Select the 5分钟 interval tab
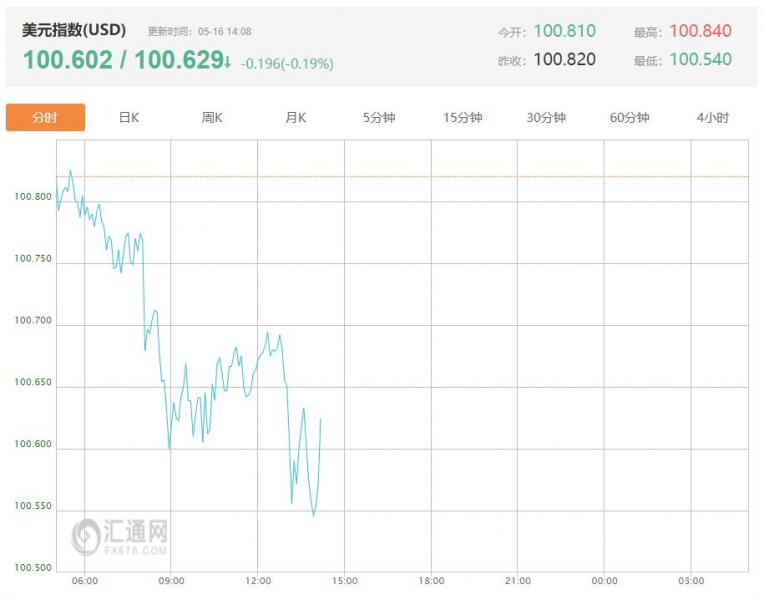This screenshot has width=764, height=600. pos(379,117)
